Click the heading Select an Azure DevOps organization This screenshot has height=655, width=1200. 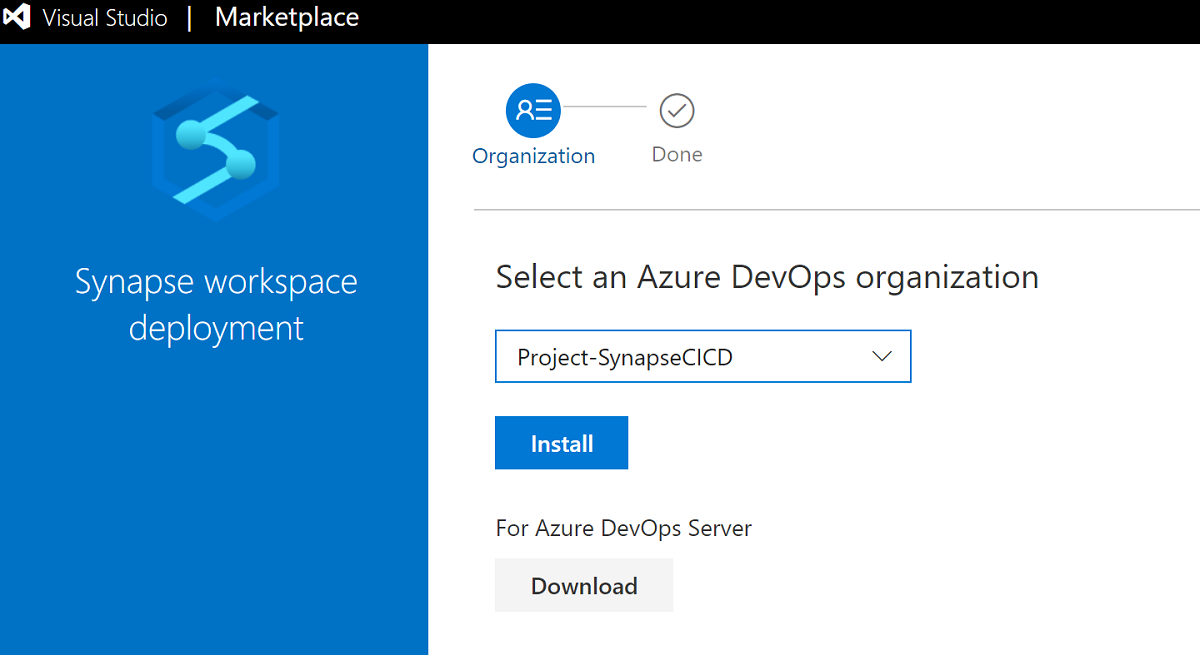(x=767, y=277)
